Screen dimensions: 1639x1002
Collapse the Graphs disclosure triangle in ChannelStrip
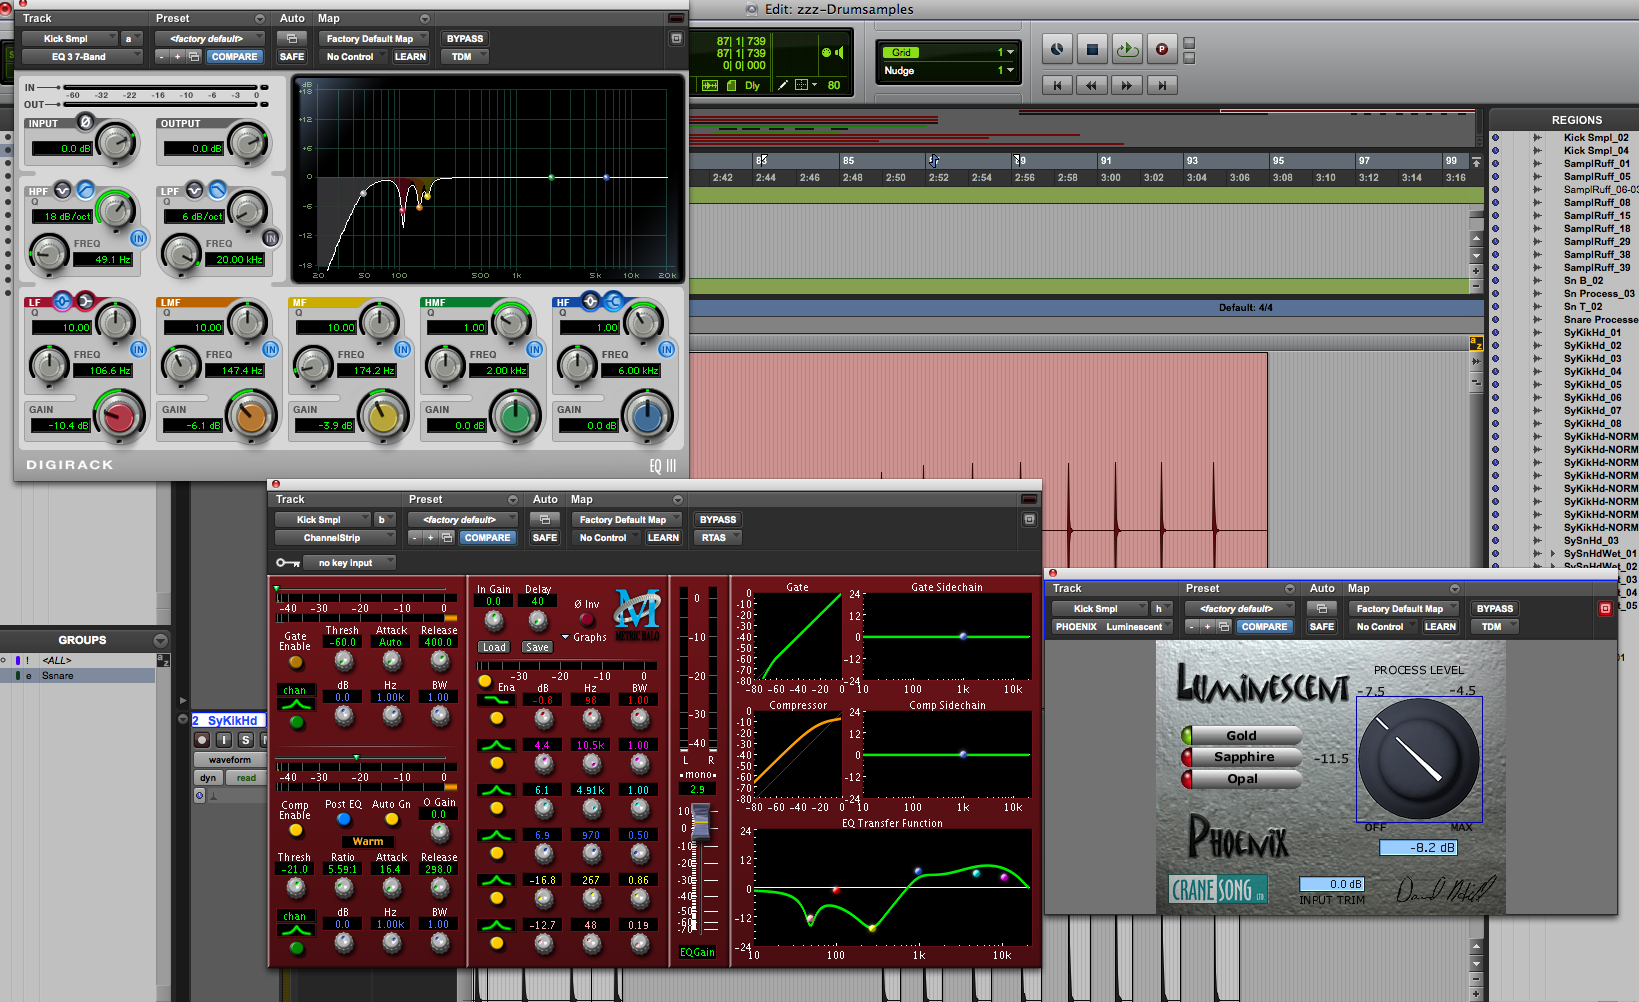point(566,637)
